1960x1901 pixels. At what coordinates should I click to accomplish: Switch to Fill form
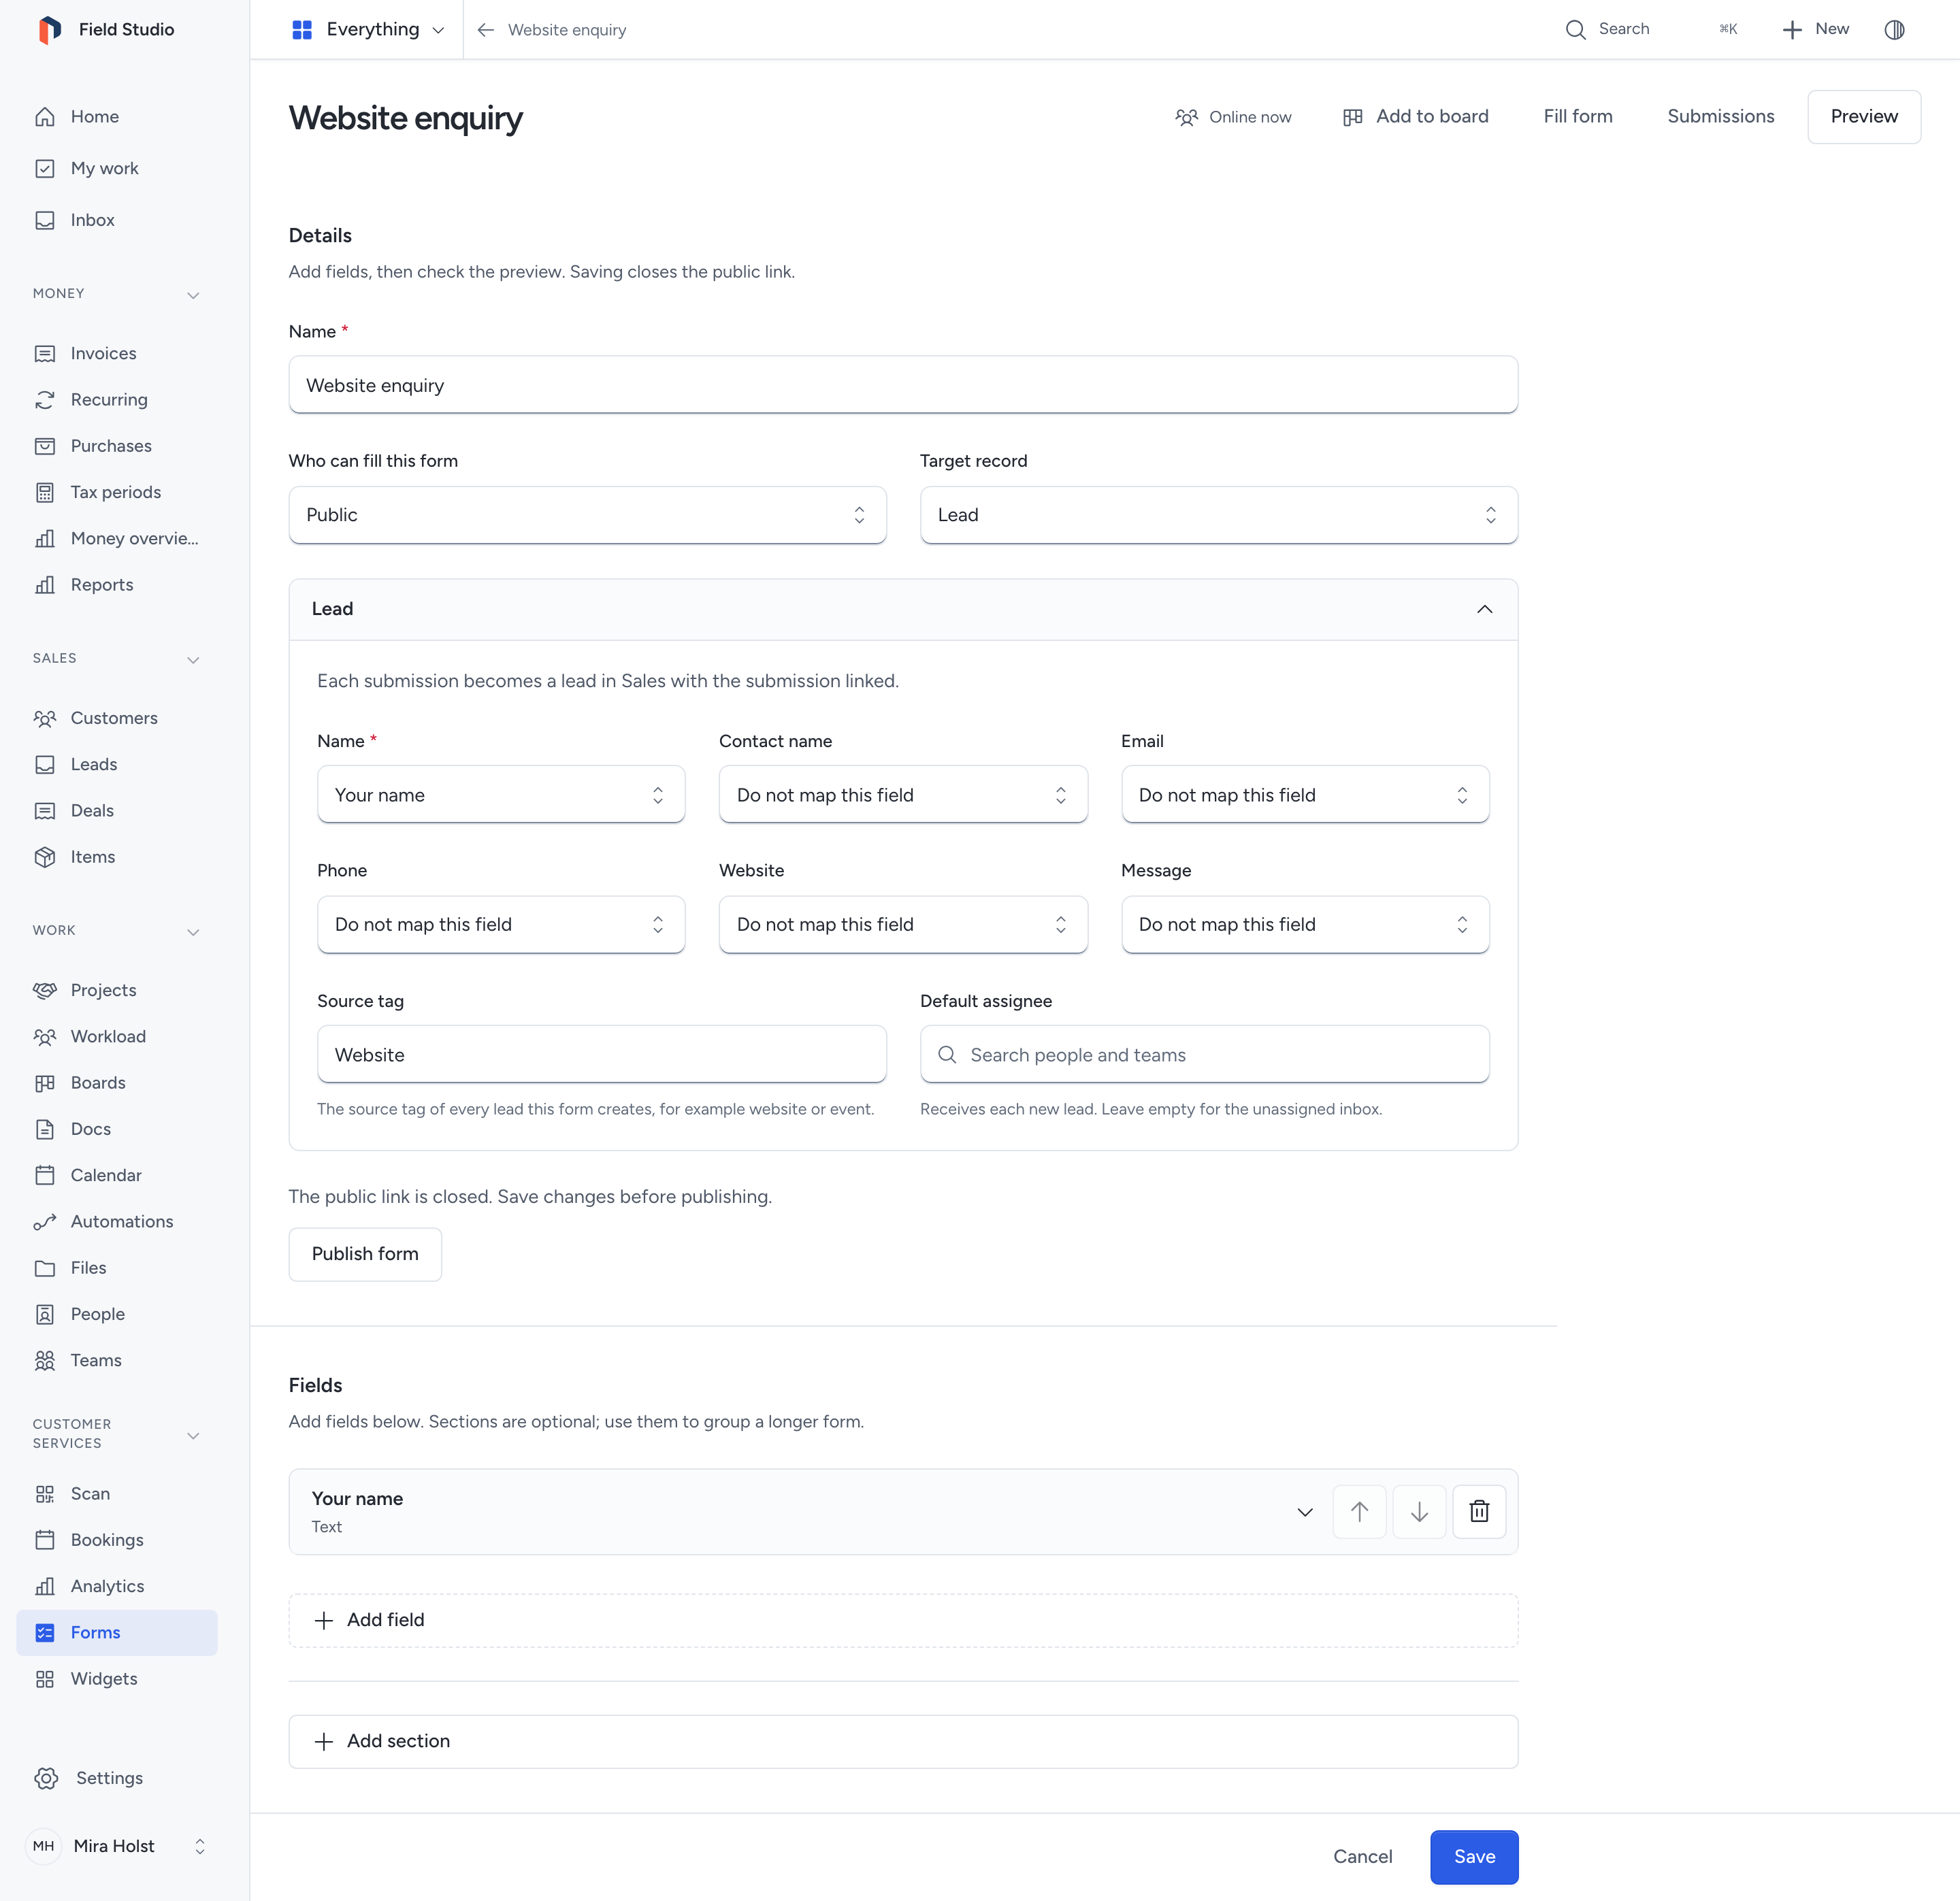point(1577,116)
